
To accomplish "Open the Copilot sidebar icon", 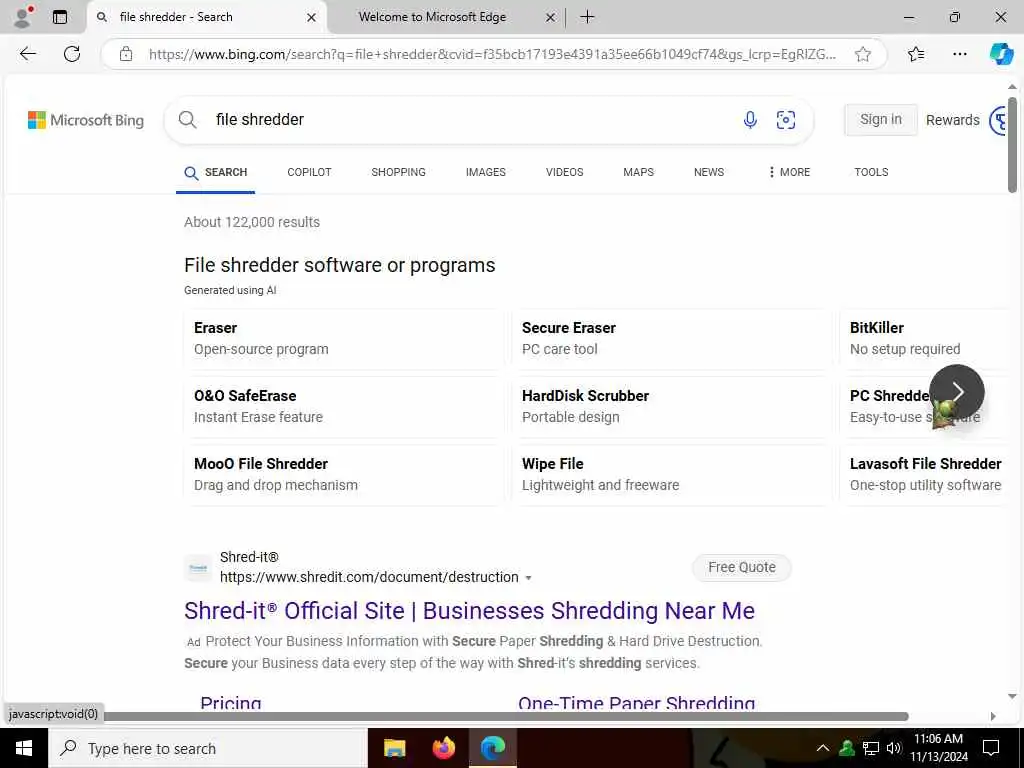I will (x=1001, y=54).
